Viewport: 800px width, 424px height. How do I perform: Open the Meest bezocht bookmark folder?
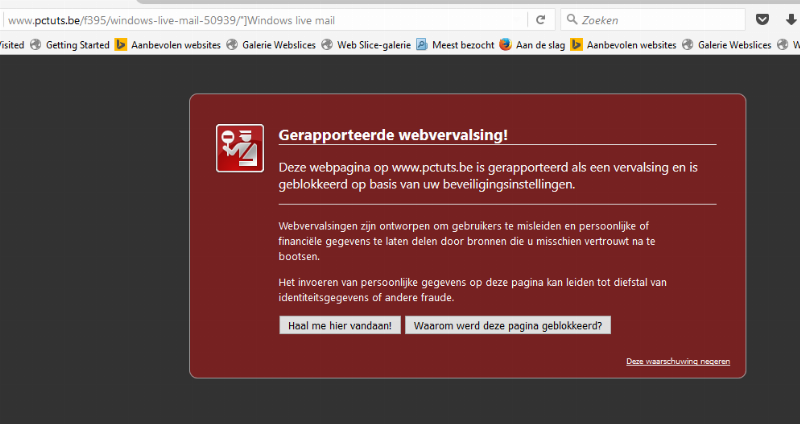[462, 44]
